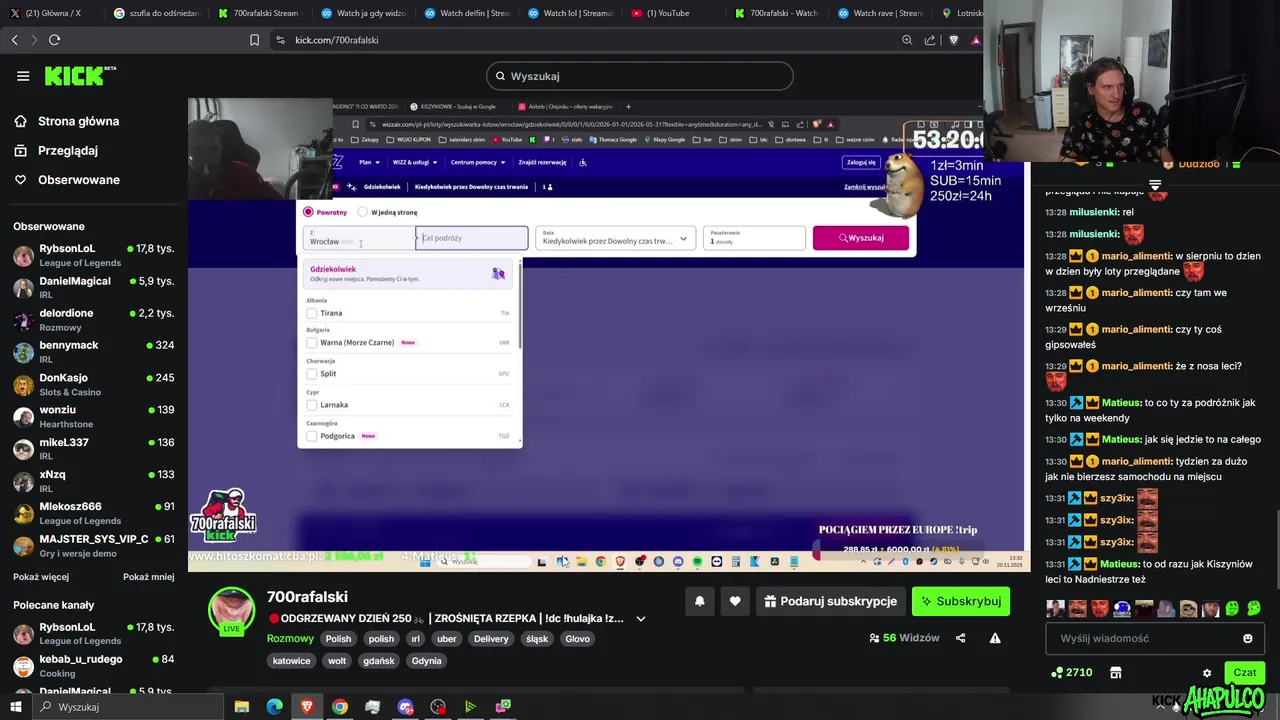This screenshot has width=1280, height=720.
Task: Go to Strona główna in sidebar
Action: (78, 121)
